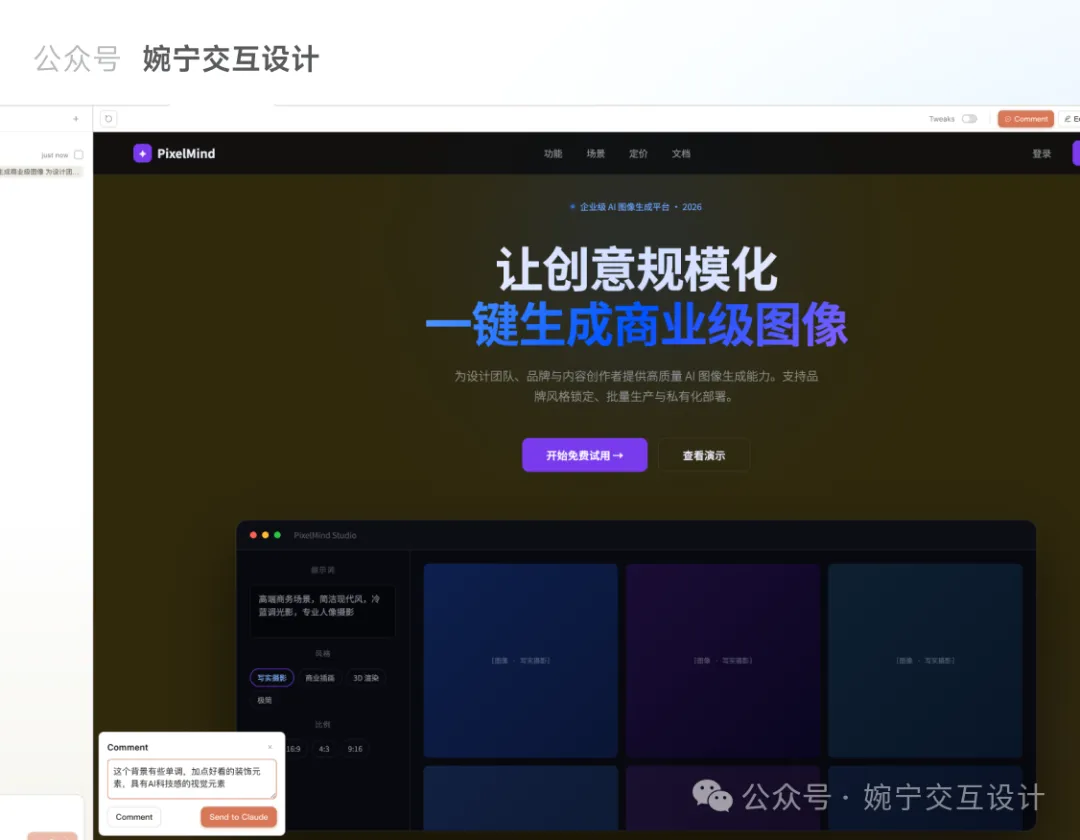
Task: Click the first generated image thumbnail in Studio
Action: 520,660
